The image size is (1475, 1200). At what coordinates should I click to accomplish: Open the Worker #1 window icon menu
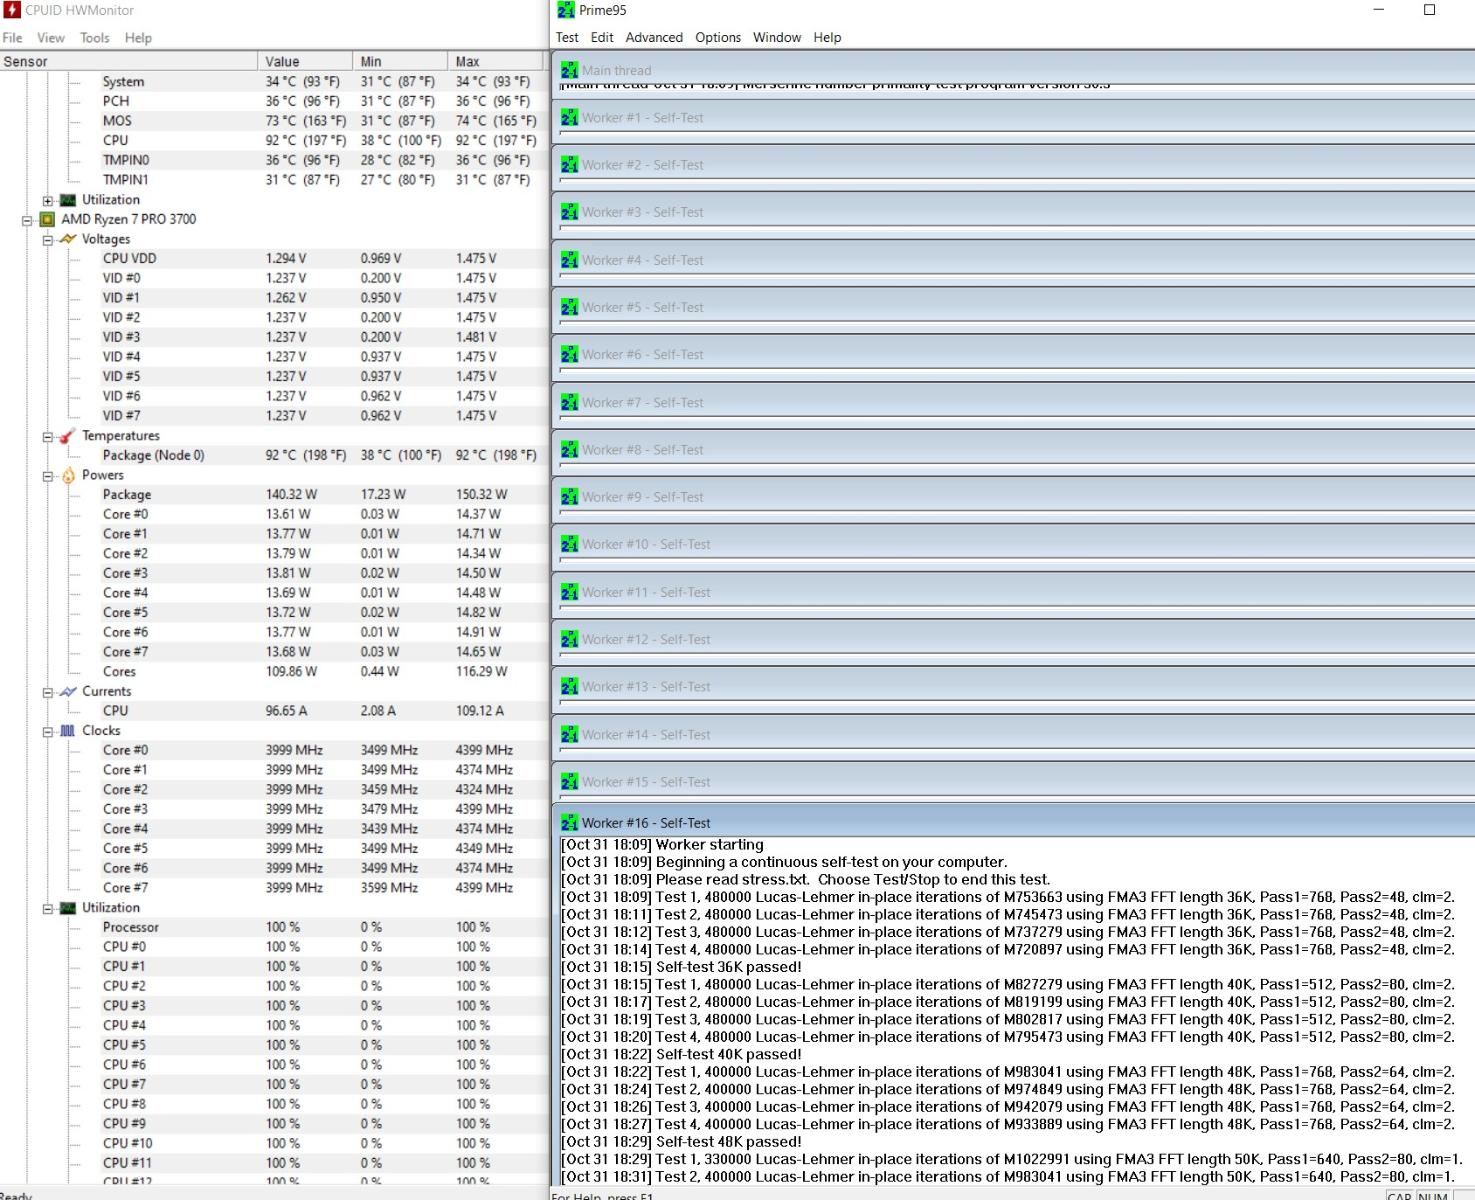pyautogui.click(x=569, y=118)
